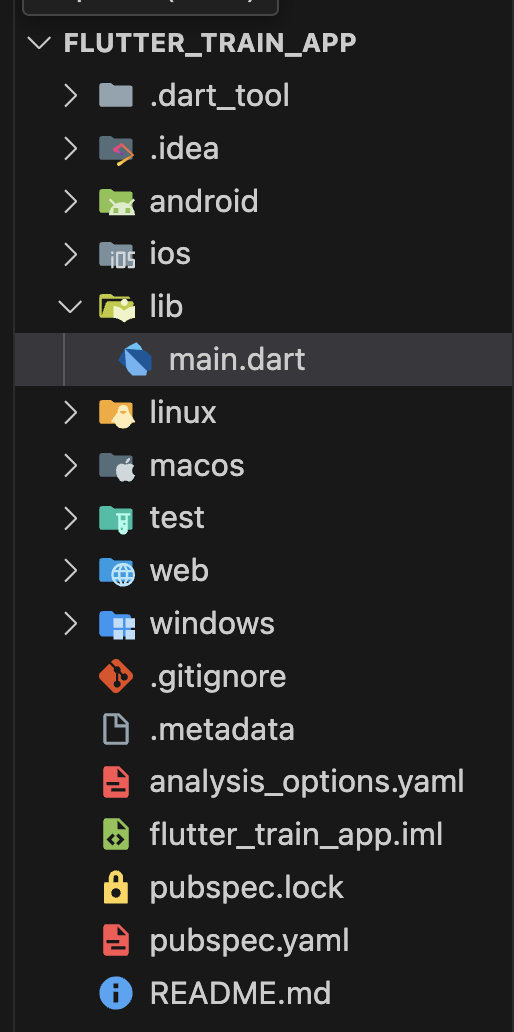
Task: Click the ios folder icon
Action: coord(116,255)
